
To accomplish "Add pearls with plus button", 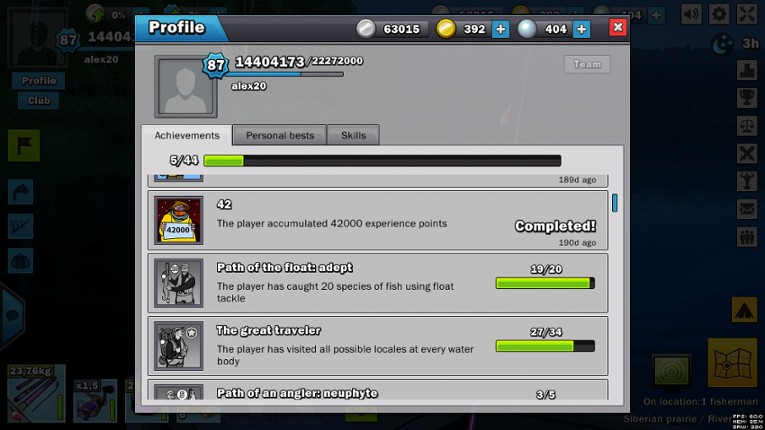I will (x=581, y=29).
